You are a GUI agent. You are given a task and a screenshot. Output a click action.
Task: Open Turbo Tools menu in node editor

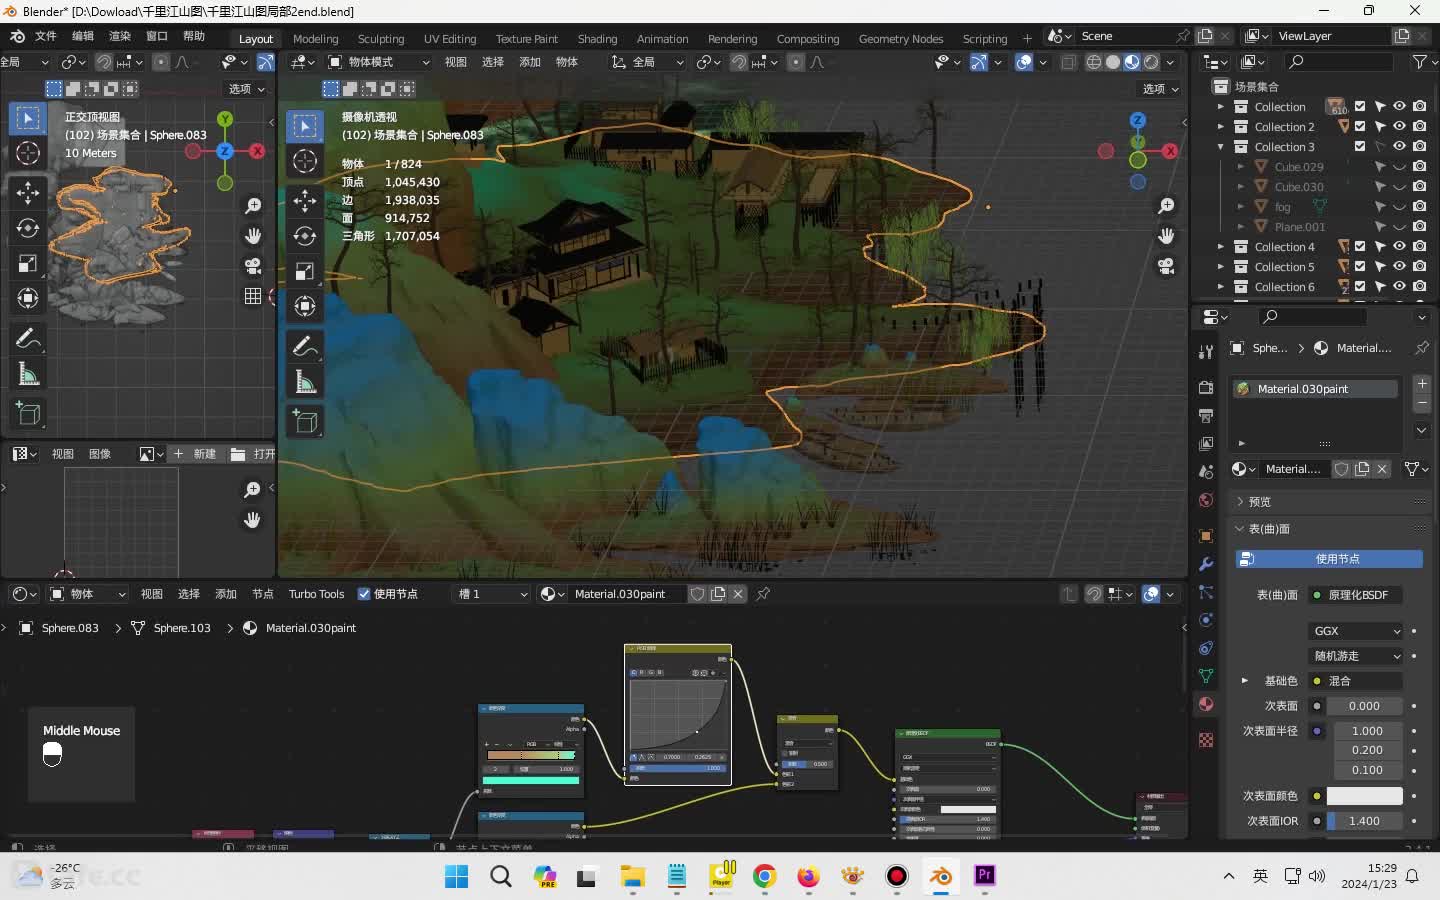[x=316, y=594]
